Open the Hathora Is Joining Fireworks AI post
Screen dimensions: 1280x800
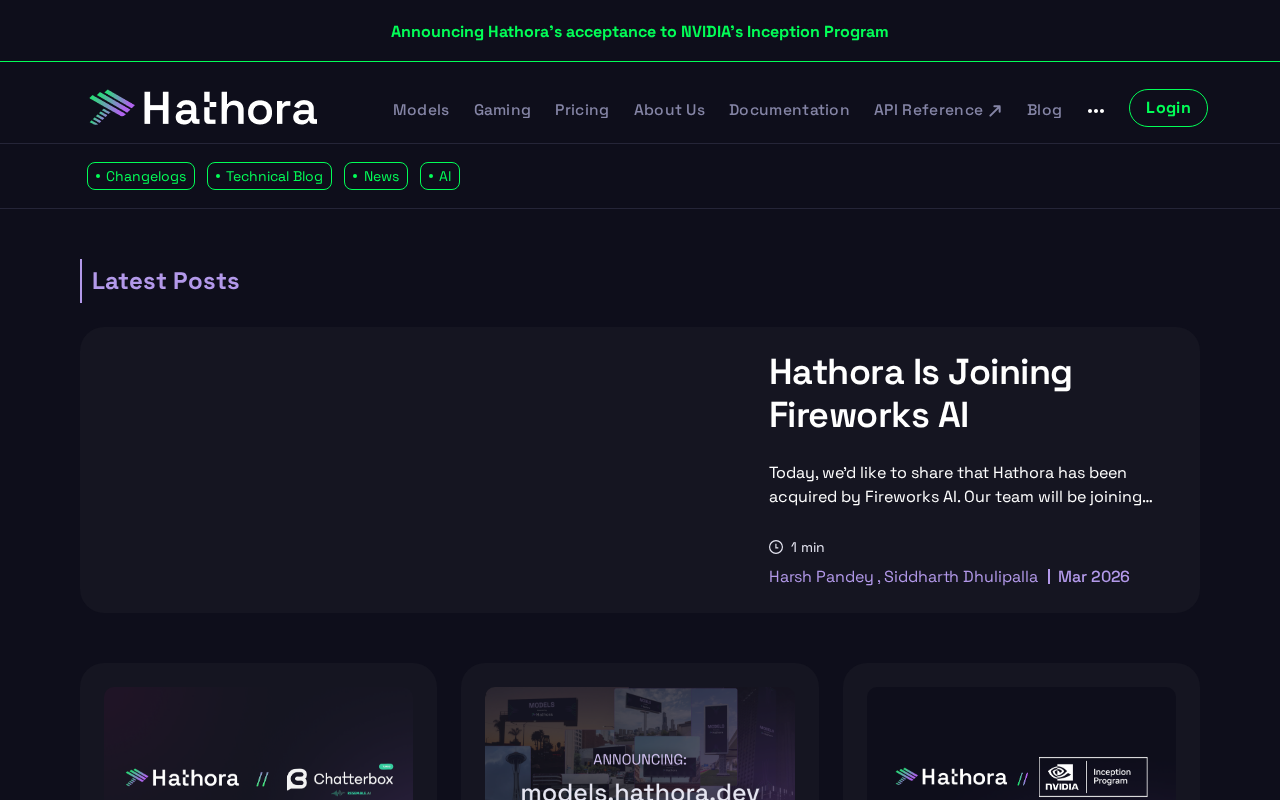(x=920, y=393)
